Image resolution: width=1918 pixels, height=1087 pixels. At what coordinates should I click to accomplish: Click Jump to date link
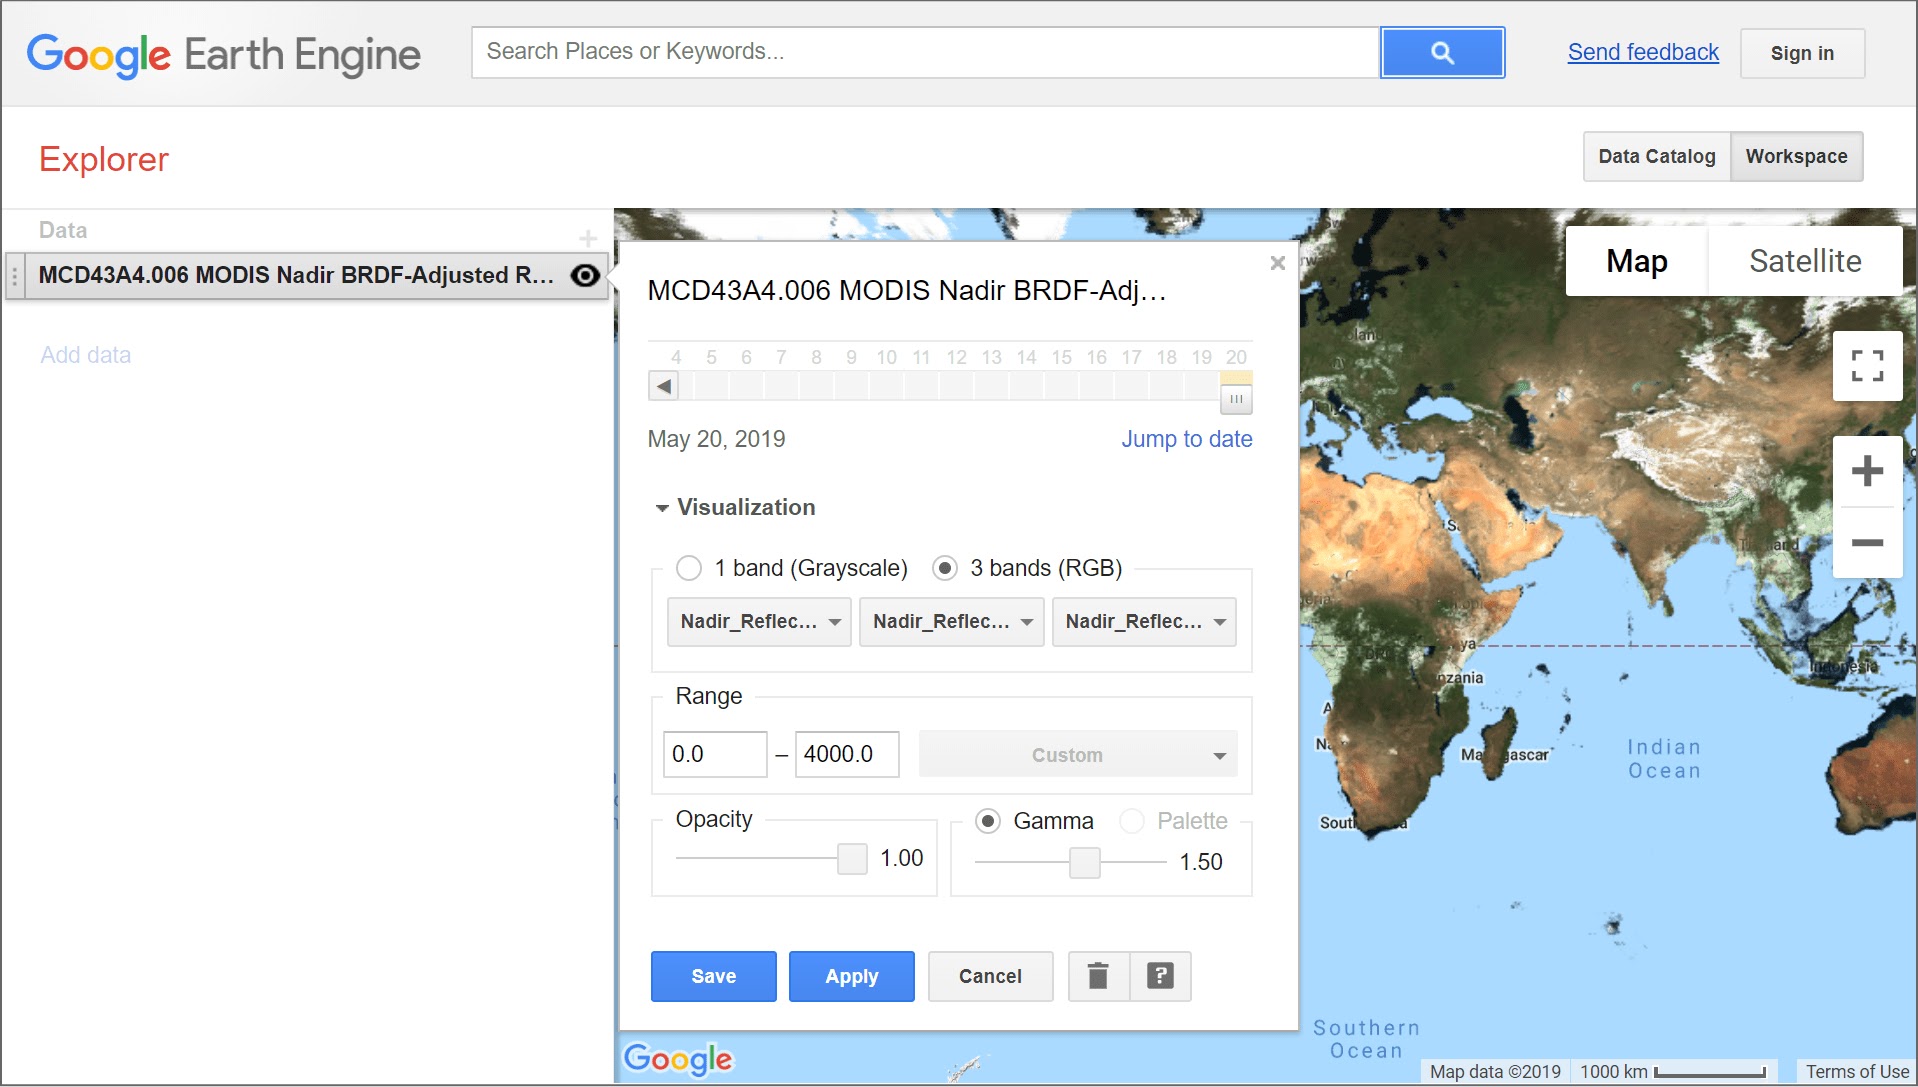(x=1186, y=439)
